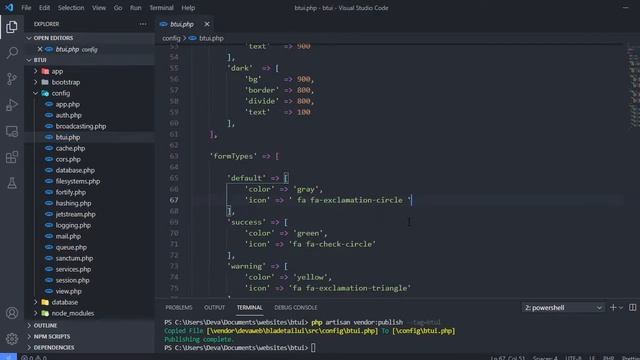Image resolution: width=640 pixels, height=360 pixels.
Task: Close the btui.php editor tab
Action: (207, 24)
